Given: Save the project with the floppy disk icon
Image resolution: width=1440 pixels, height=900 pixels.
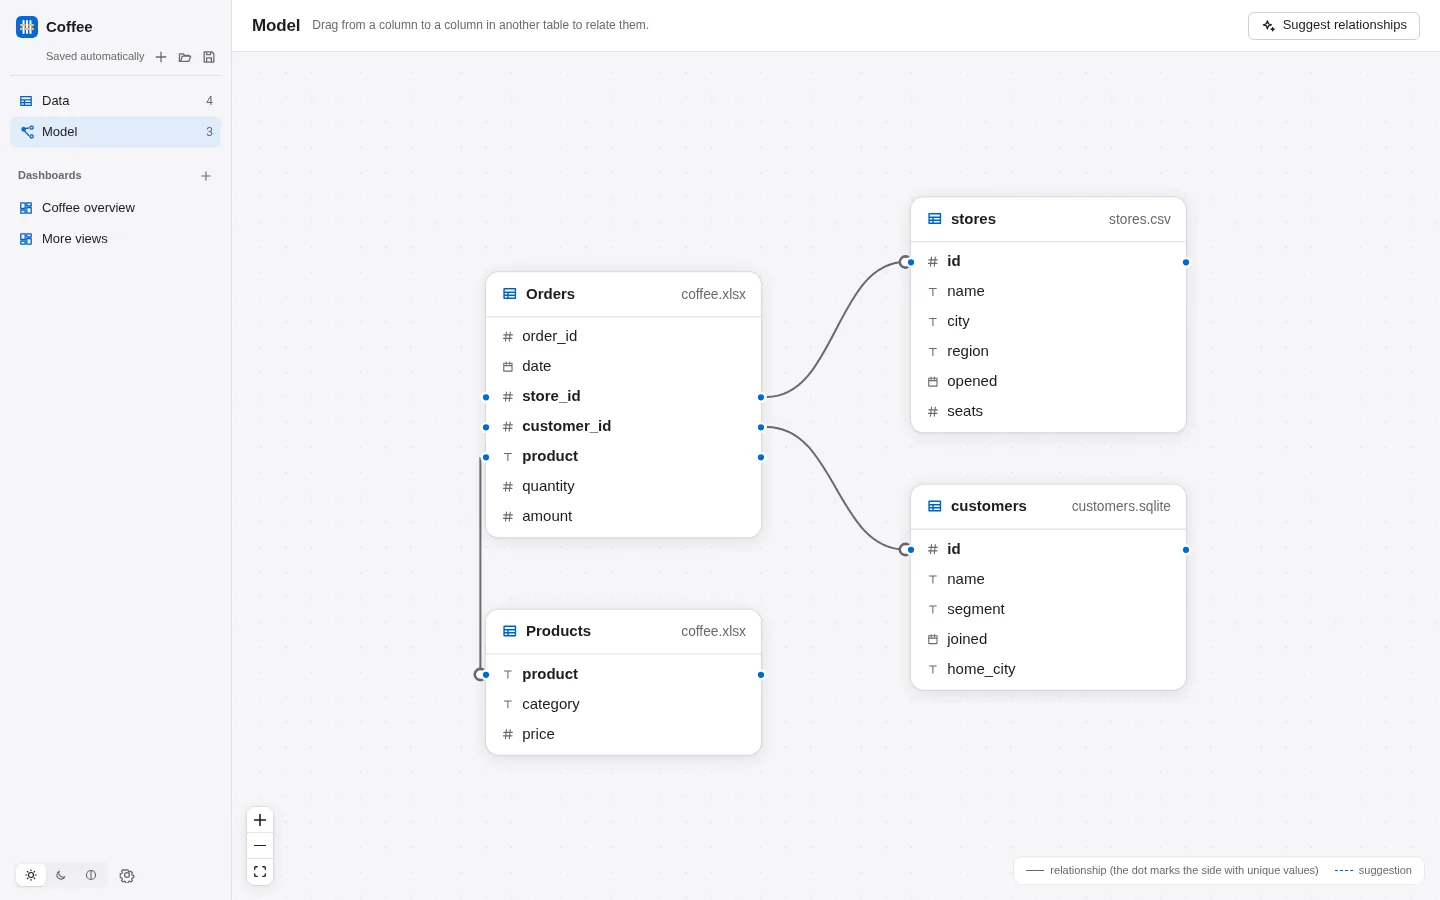Looking at the screenshot, I should coord(209,57).
